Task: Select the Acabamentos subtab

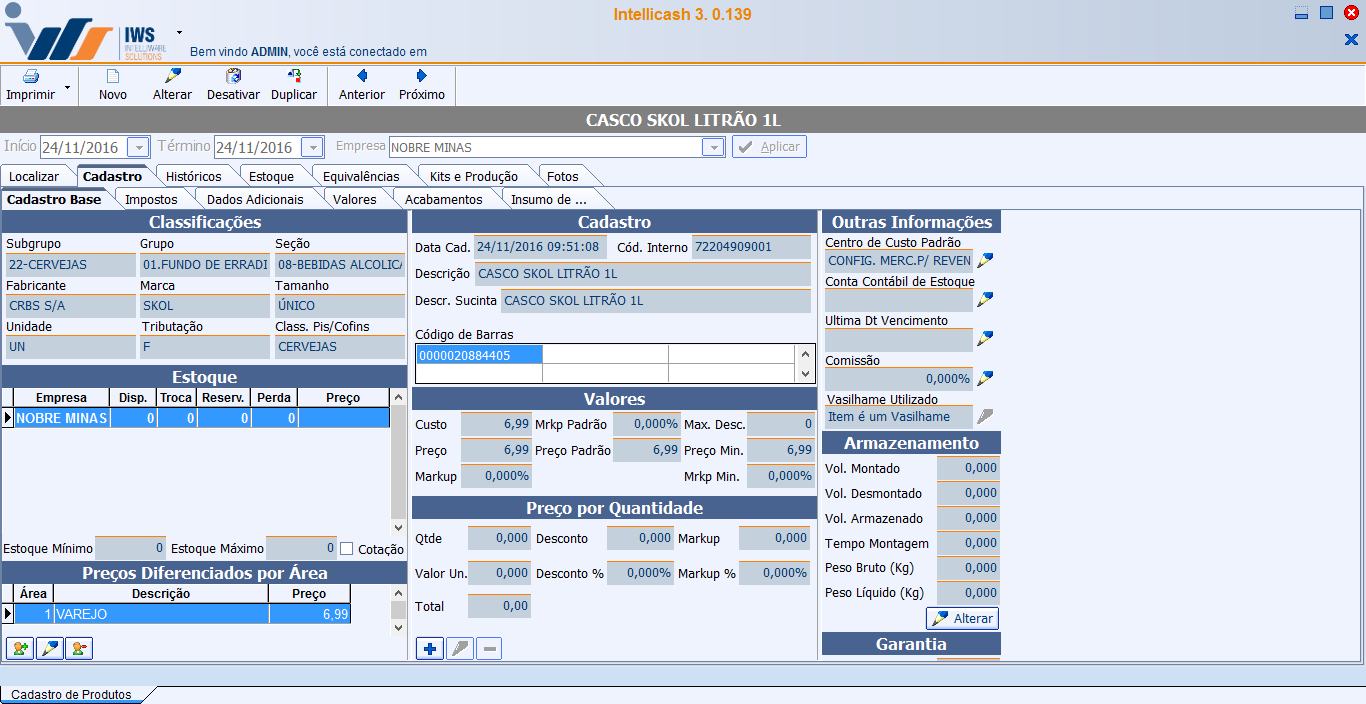Action: point(444,199)
